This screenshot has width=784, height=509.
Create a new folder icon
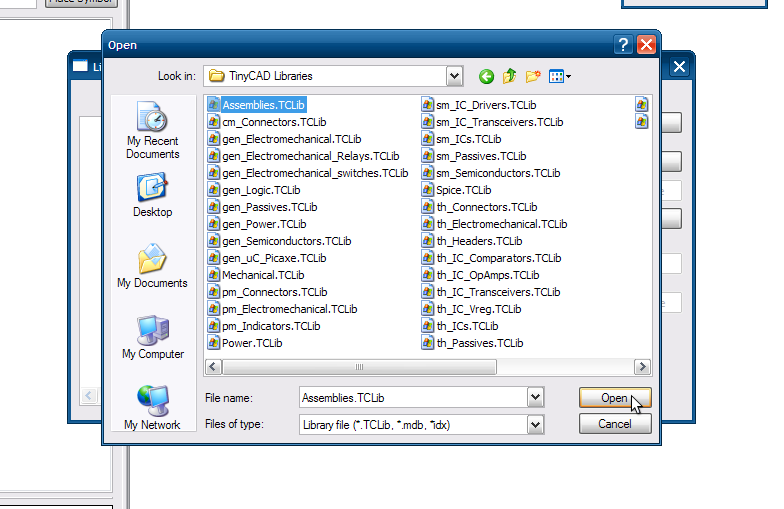coord(533,76)
